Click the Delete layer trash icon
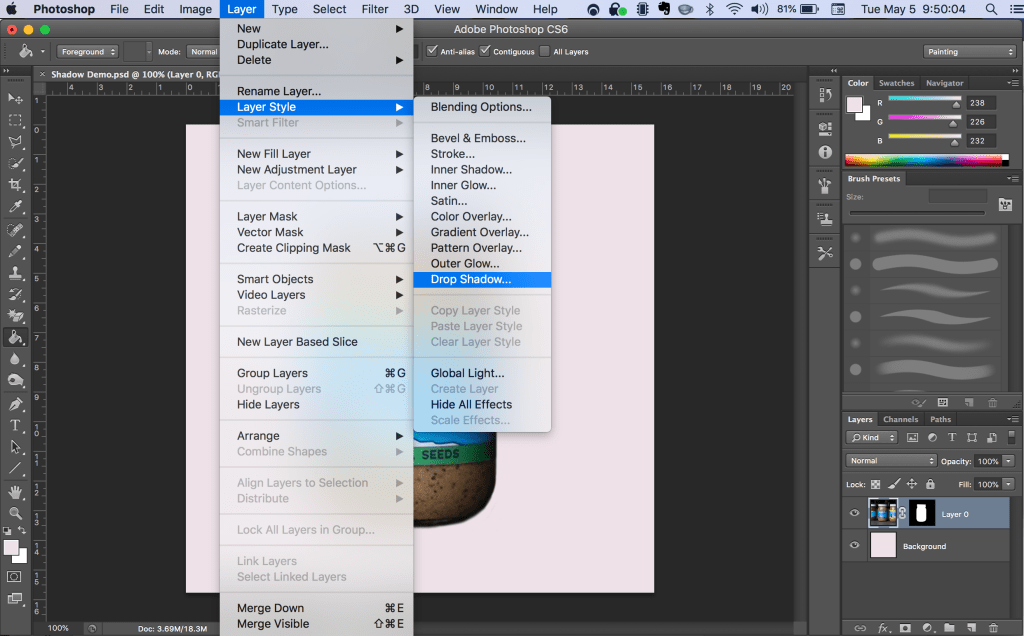Screen dimensions: 1024x636 (x=993, y=627)
